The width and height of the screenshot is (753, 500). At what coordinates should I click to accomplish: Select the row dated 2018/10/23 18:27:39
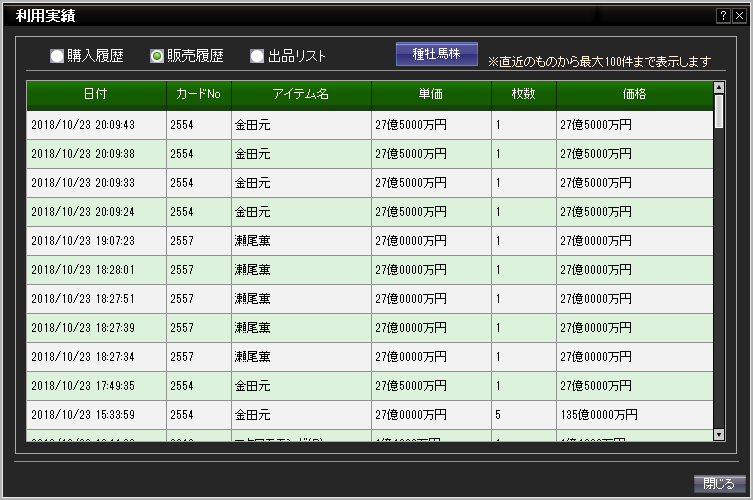pyautogui.click(x=370, y=328)
